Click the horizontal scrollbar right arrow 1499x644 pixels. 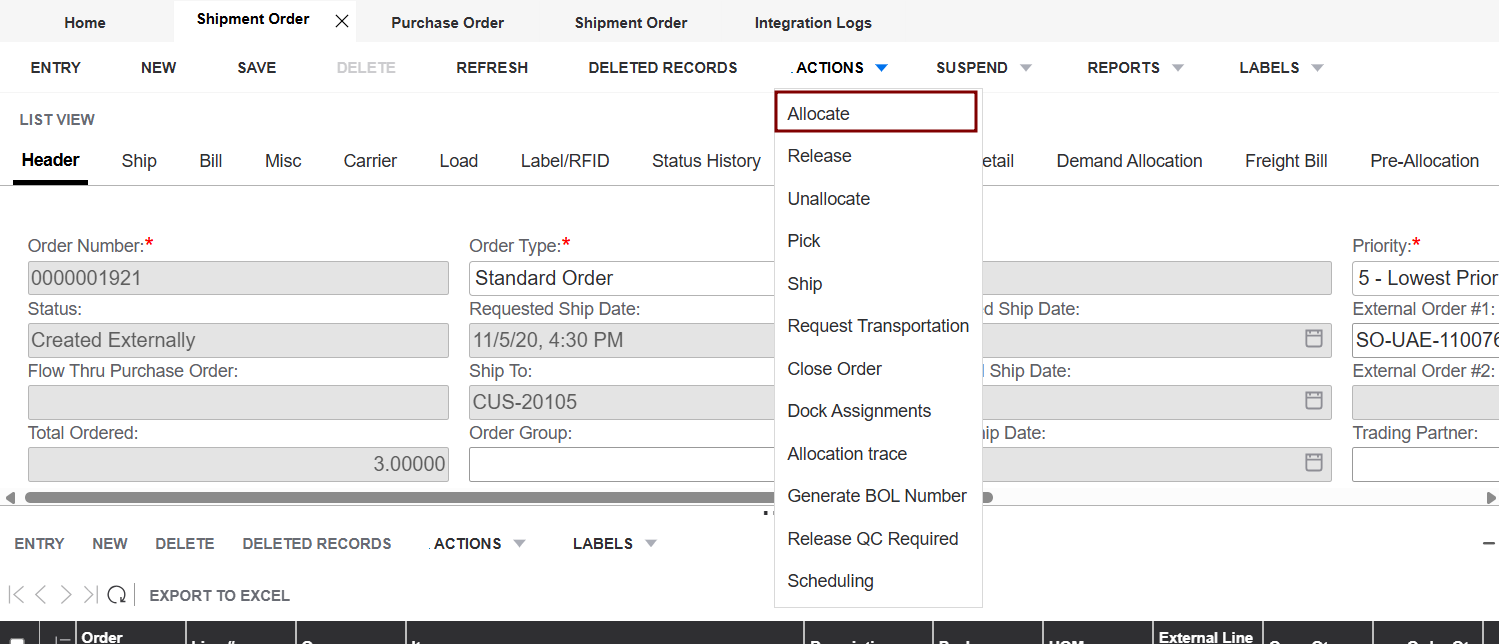coord(1491,497)
